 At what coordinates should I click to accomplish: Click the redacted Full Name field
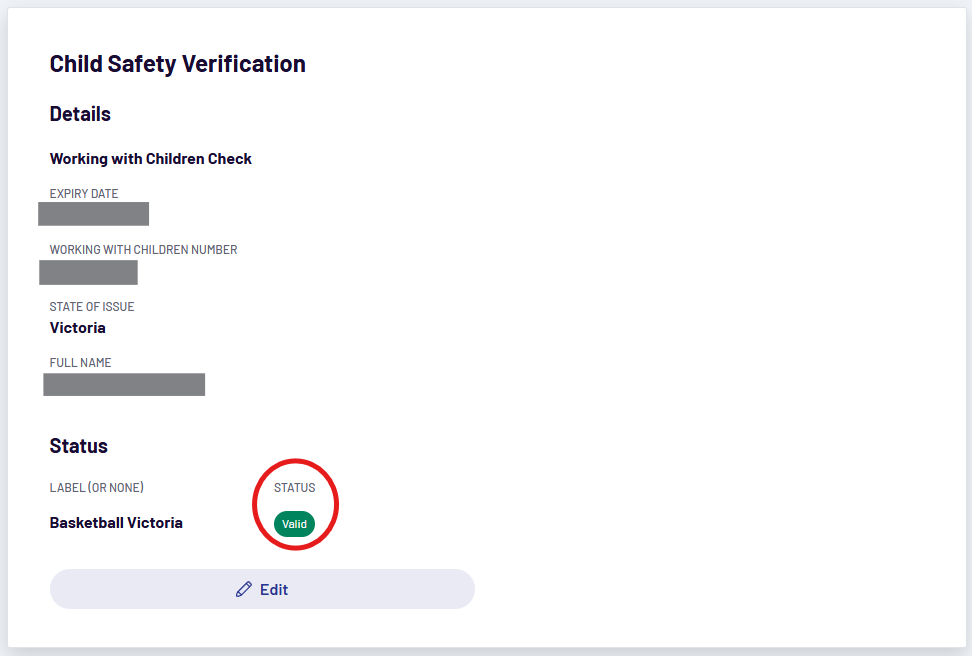tap(123, 384)
